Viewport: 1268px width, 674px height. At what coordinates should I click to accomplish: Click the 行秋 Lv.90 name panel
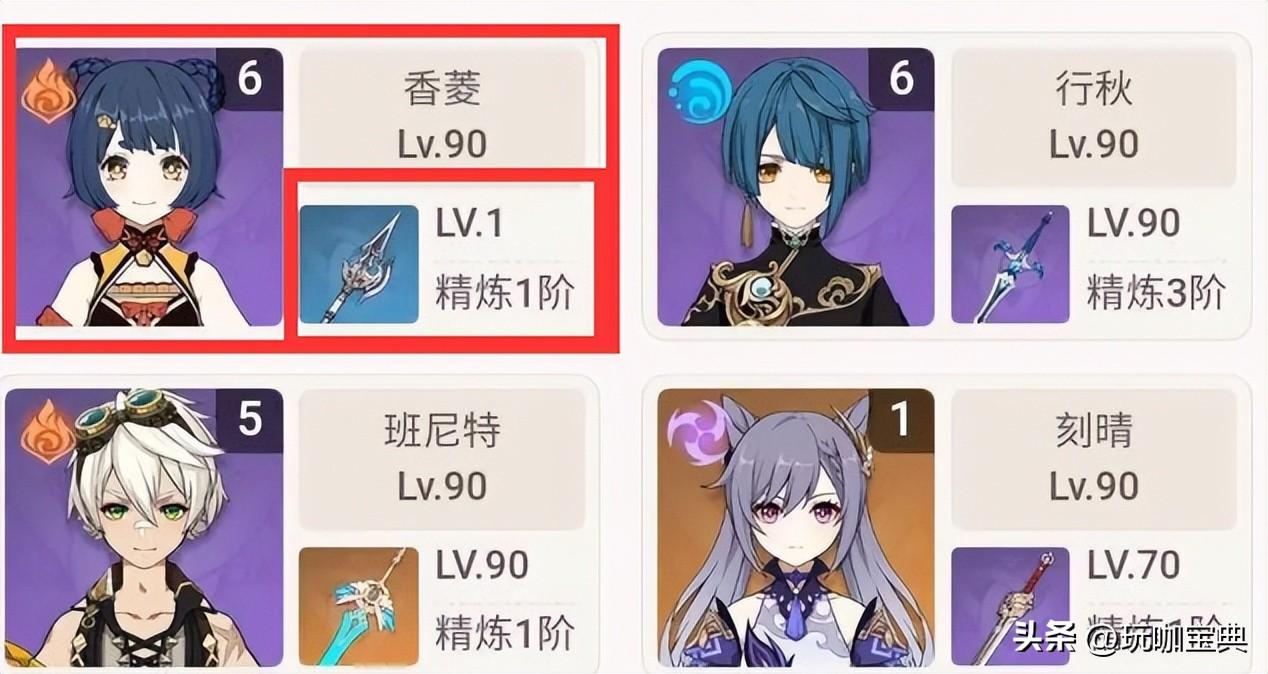pyautogui.click(x=1094, y=117)
